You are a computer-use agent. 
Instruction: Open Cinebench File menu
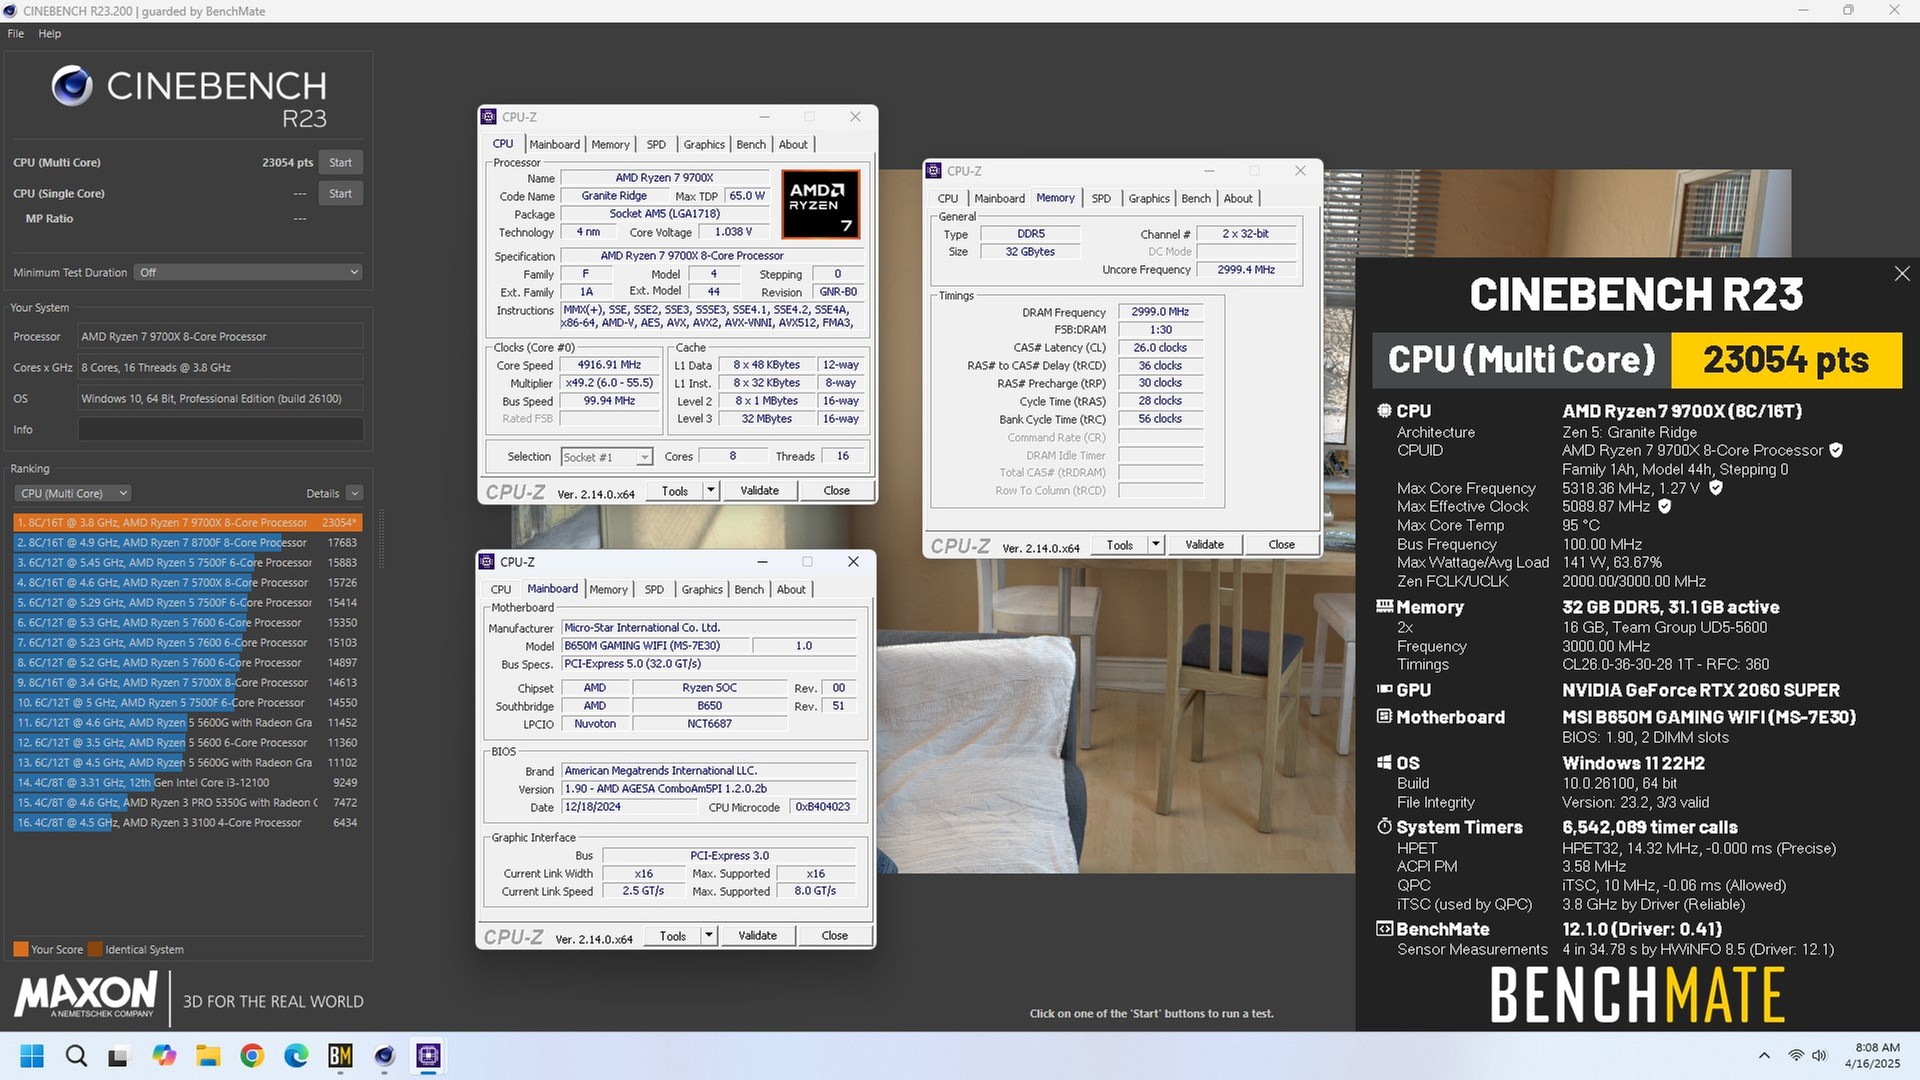[x=16, y=34]
